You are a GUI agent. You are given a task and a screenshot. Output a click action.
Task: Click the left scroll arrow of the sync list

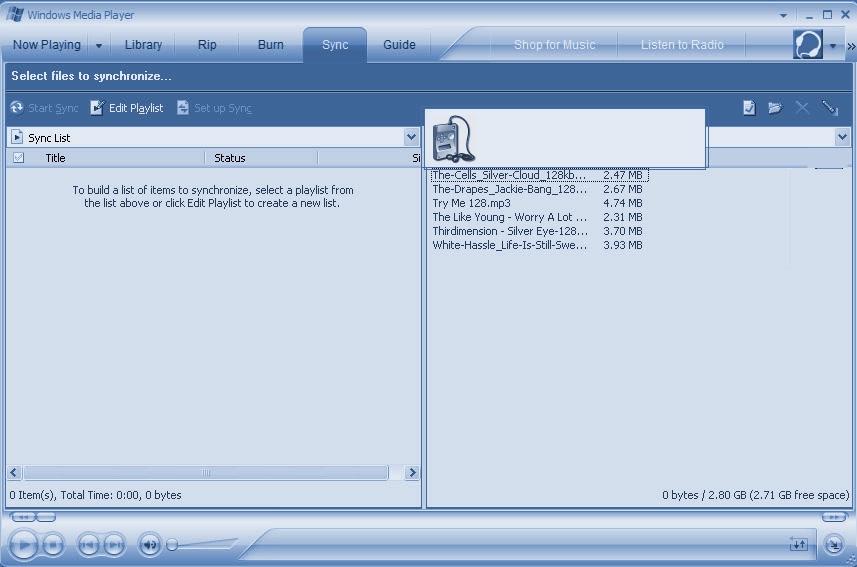[x=14, y=472]
